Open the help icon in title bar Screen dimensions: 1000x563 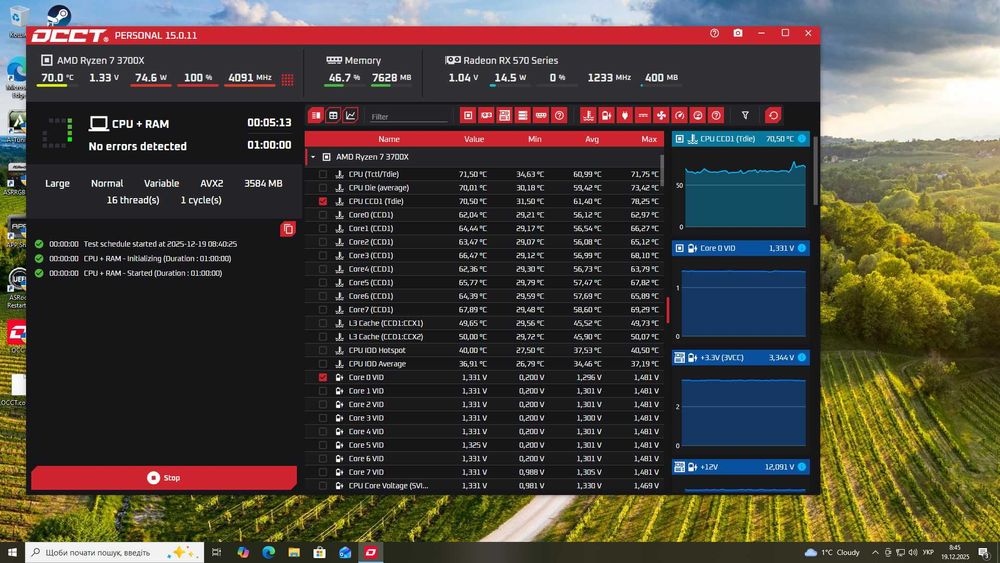click(714, 33)
